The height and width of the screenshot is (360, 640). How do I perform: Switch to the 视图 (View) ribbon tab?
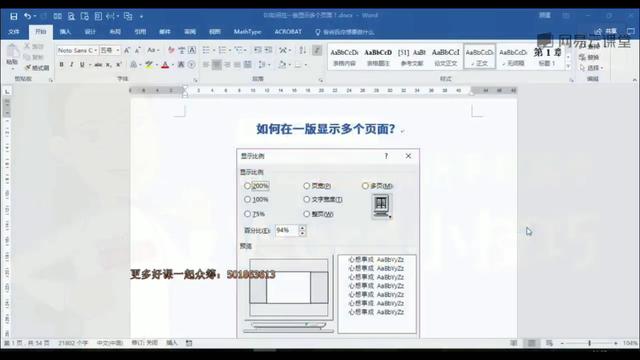(215, 32)
